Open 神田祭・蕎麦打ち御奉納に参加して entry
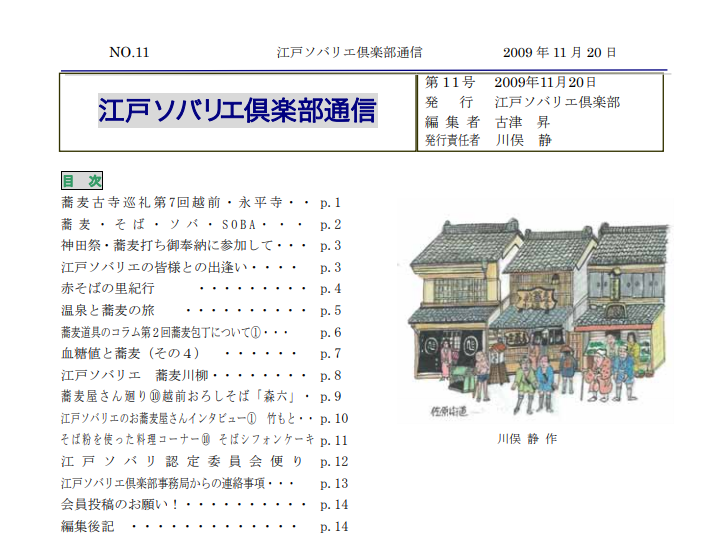Image resolution: width=722 pixels, height=534 pixels. 200,246
